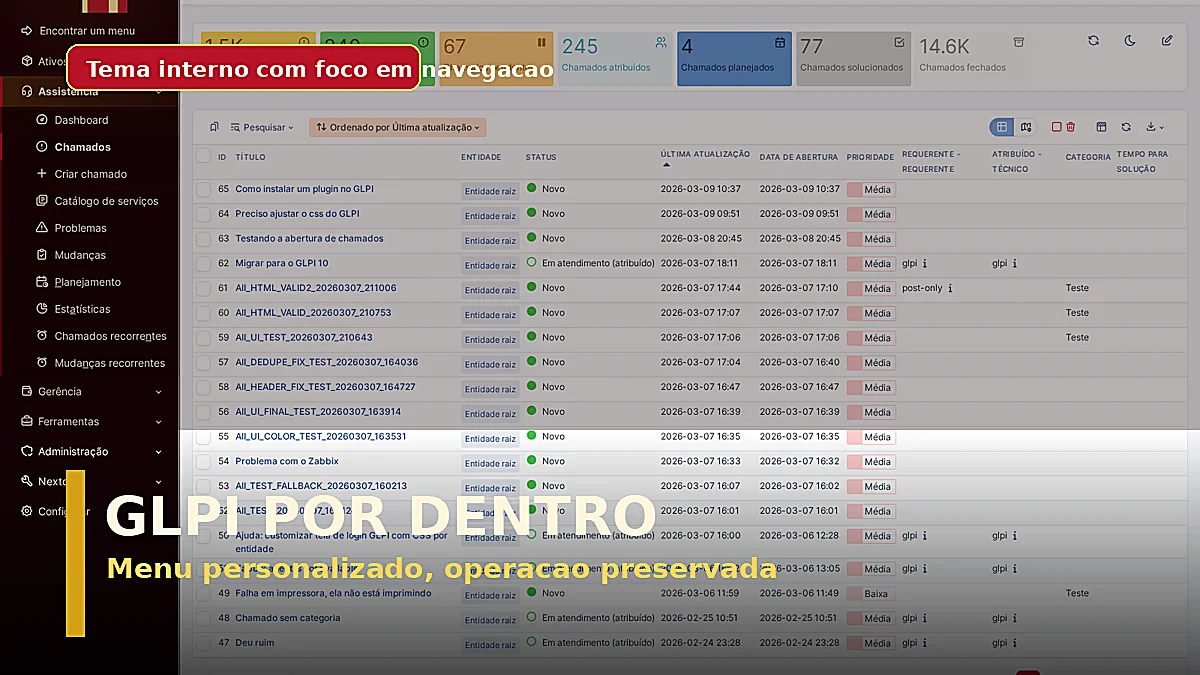Switch to map view in the list toolbar
The width and height of the screenshot is (1200, 675).
click(x=1025, y=127)
